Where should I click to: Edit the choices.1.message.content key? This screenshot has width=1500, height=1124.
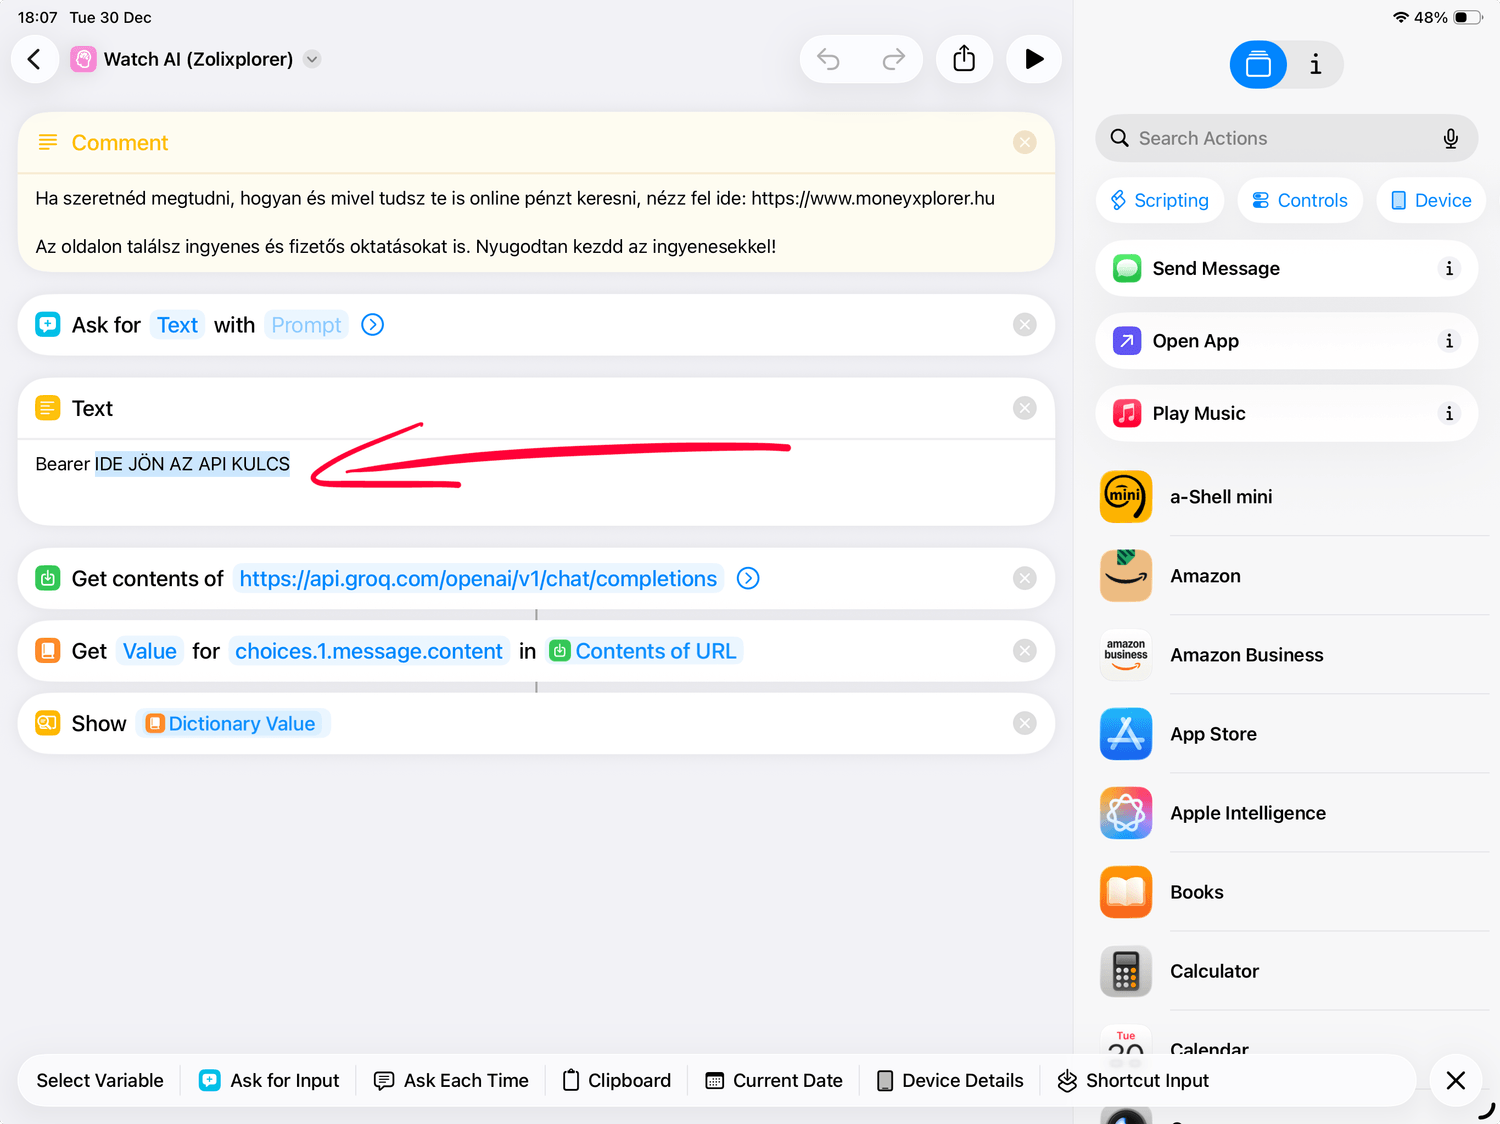coord(369,651)
